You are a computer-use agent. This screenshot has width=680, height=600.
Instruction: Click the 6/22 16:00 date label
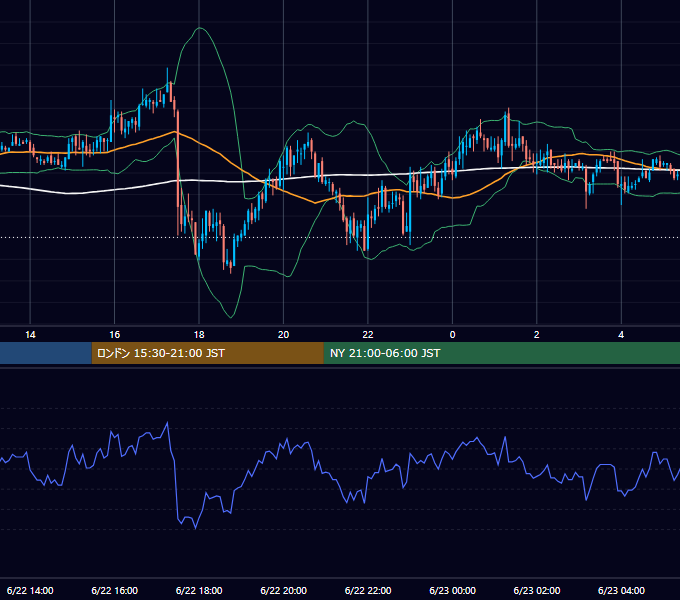[114, 590]
